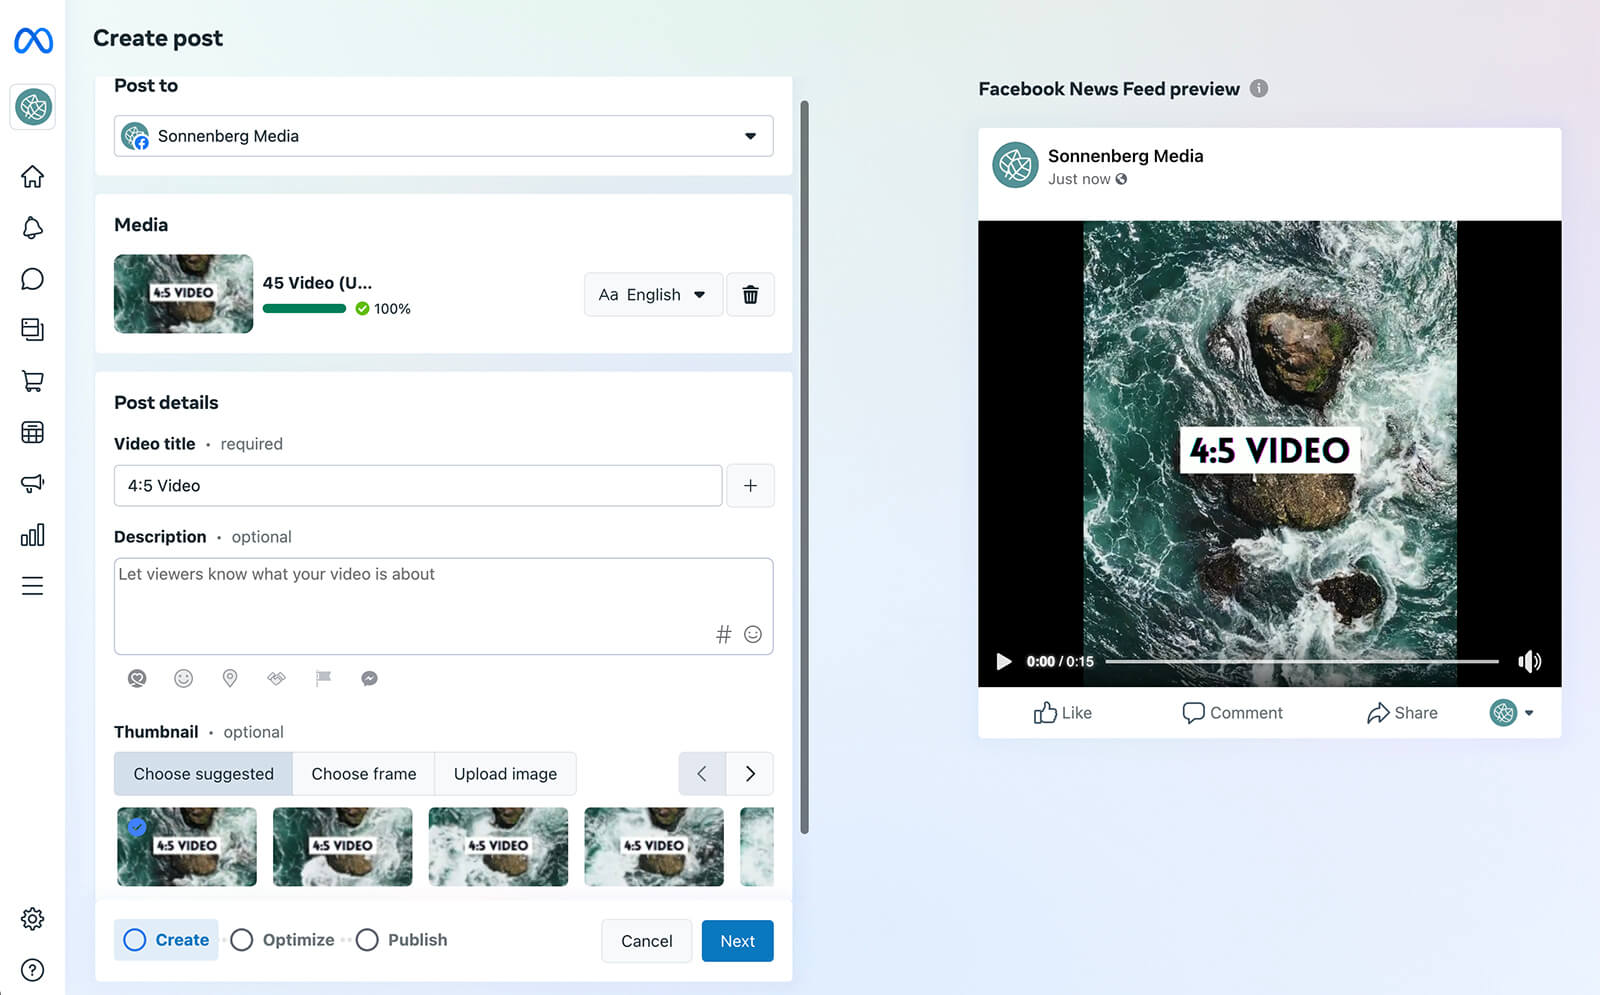
Task: Click Sonnenberg Media name in preview
Action: (x=1126, y=156)
